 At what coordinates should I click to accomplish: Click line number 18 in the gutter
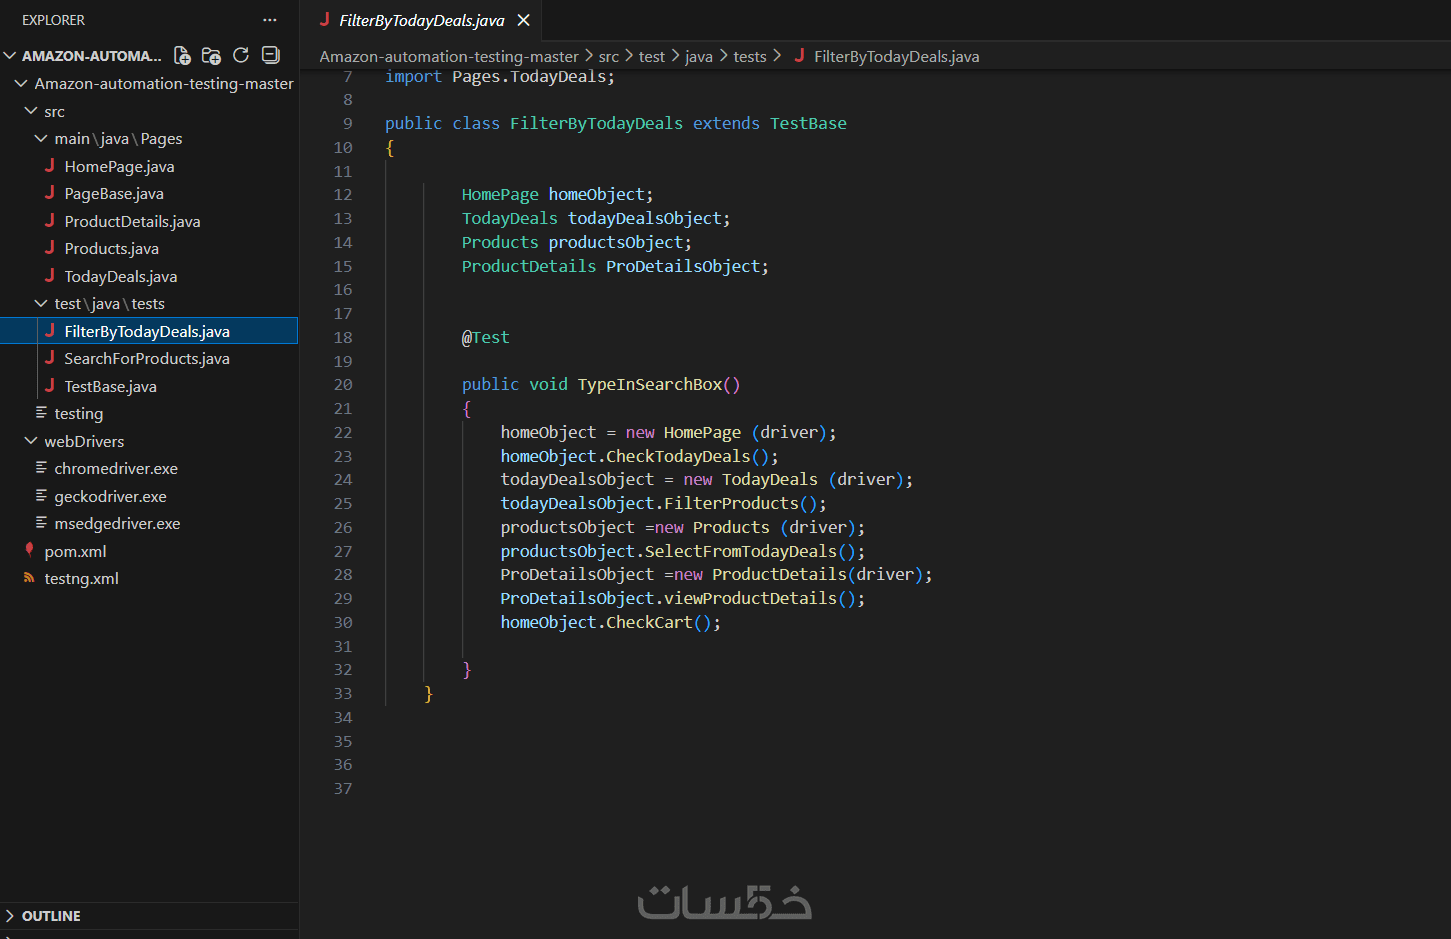pos(343,338)
